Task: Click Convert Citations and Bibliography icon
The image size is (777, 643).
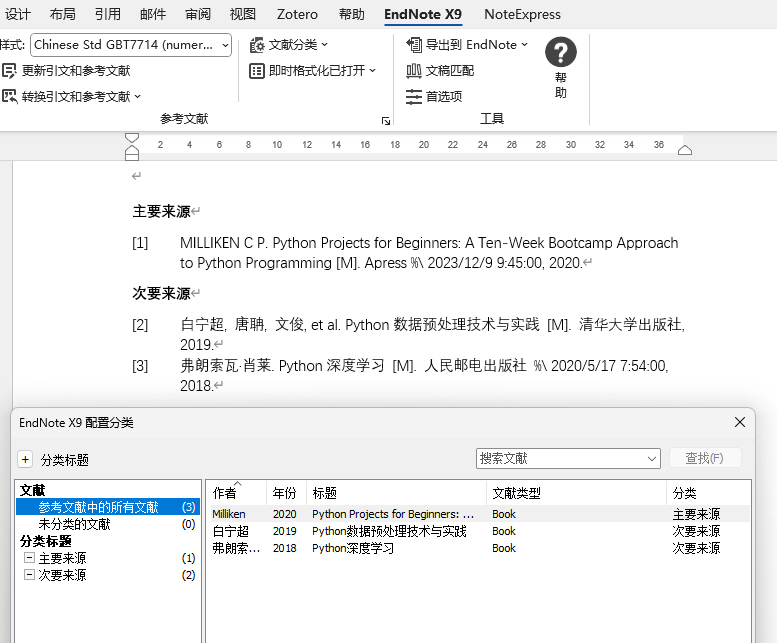Action: pos(9,96)
